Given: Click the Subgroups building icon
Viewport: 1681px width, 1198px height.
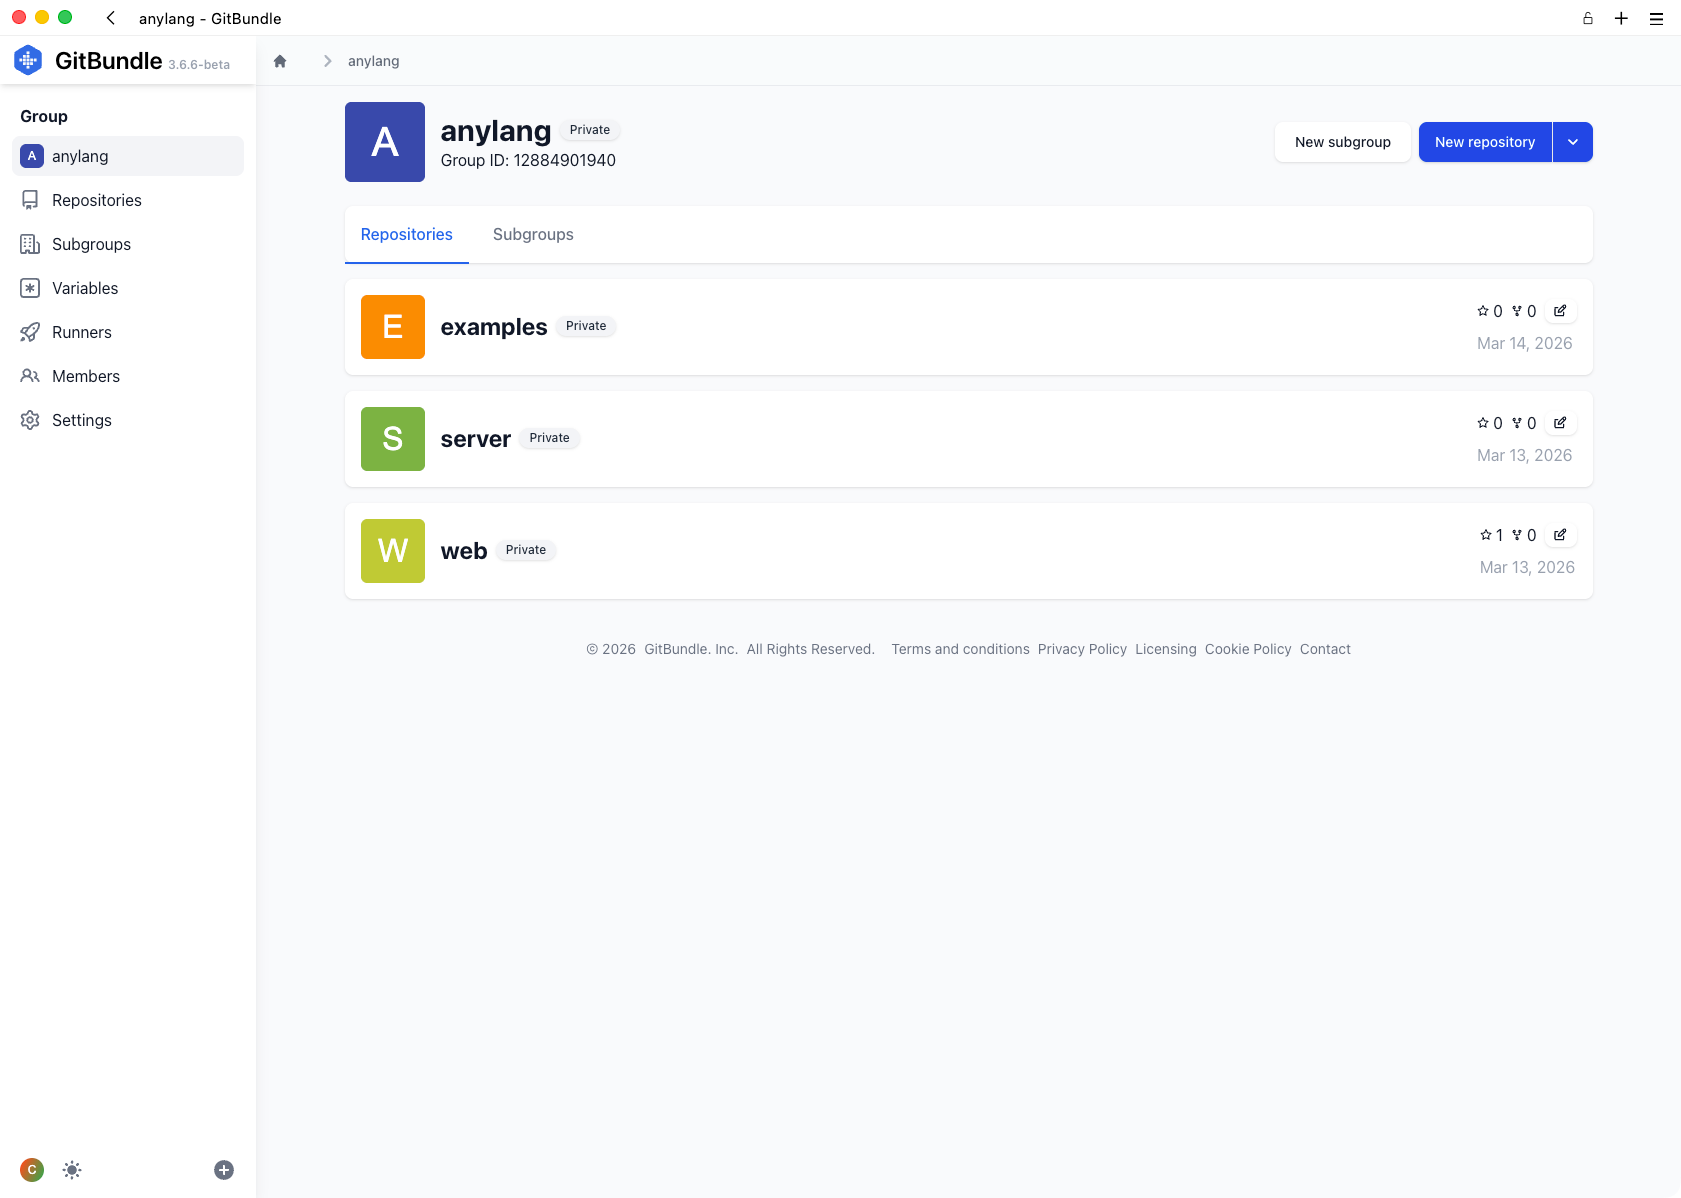Looking at the screenshot, I should [x=30, y=244].
